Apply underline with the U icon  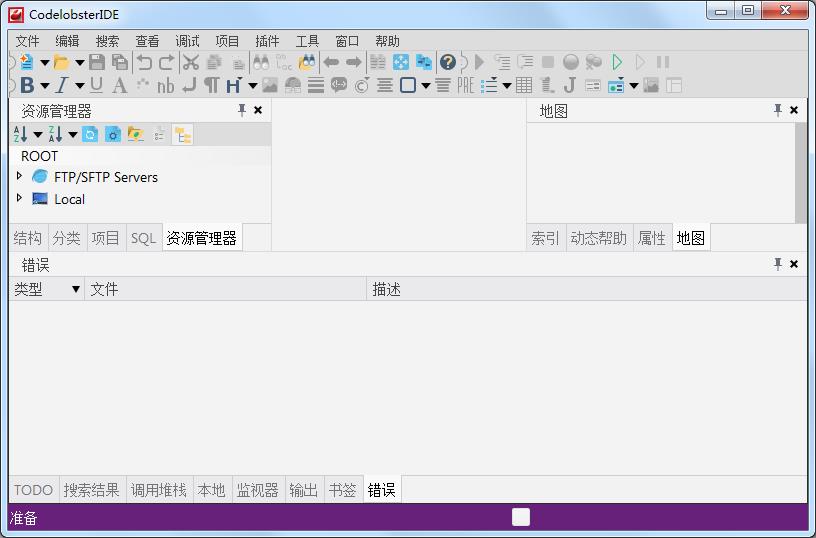tap(96, 85)
